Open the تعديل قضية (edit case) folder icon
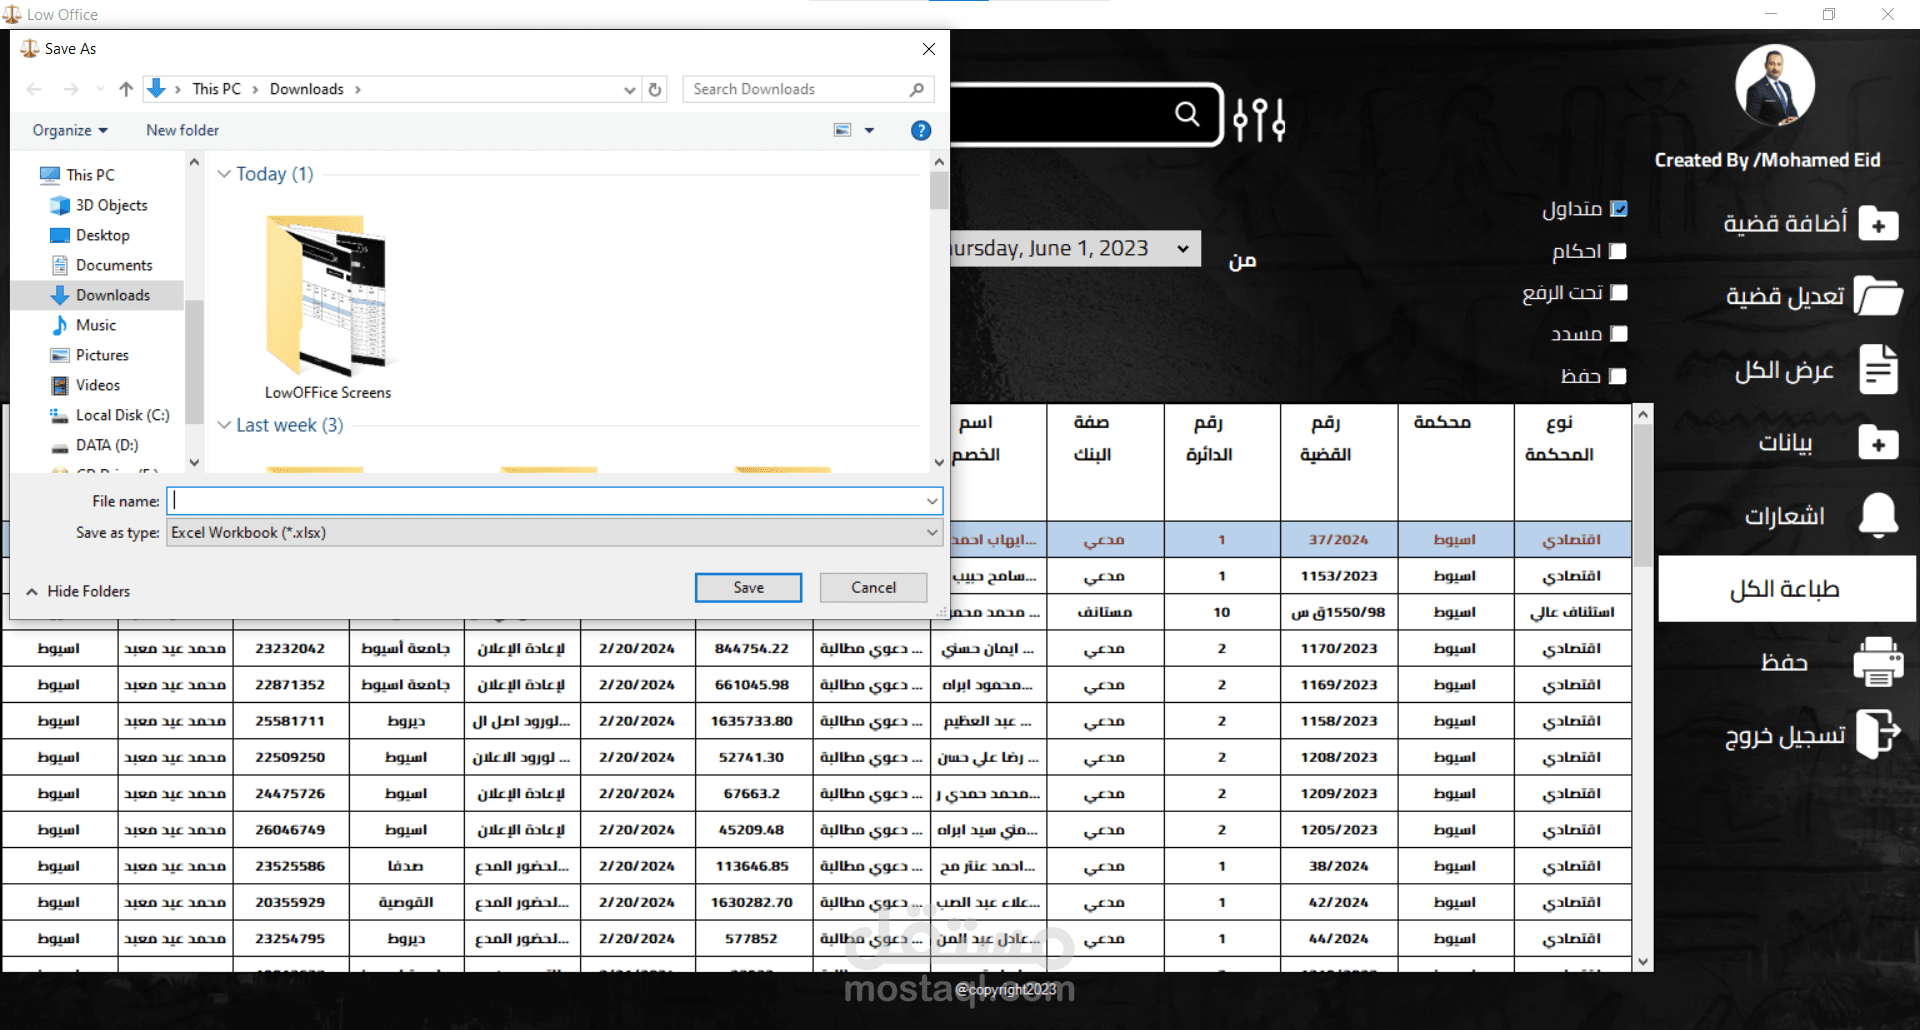The height and width of the screenshot is (1030, 1920). (1878, 296)
